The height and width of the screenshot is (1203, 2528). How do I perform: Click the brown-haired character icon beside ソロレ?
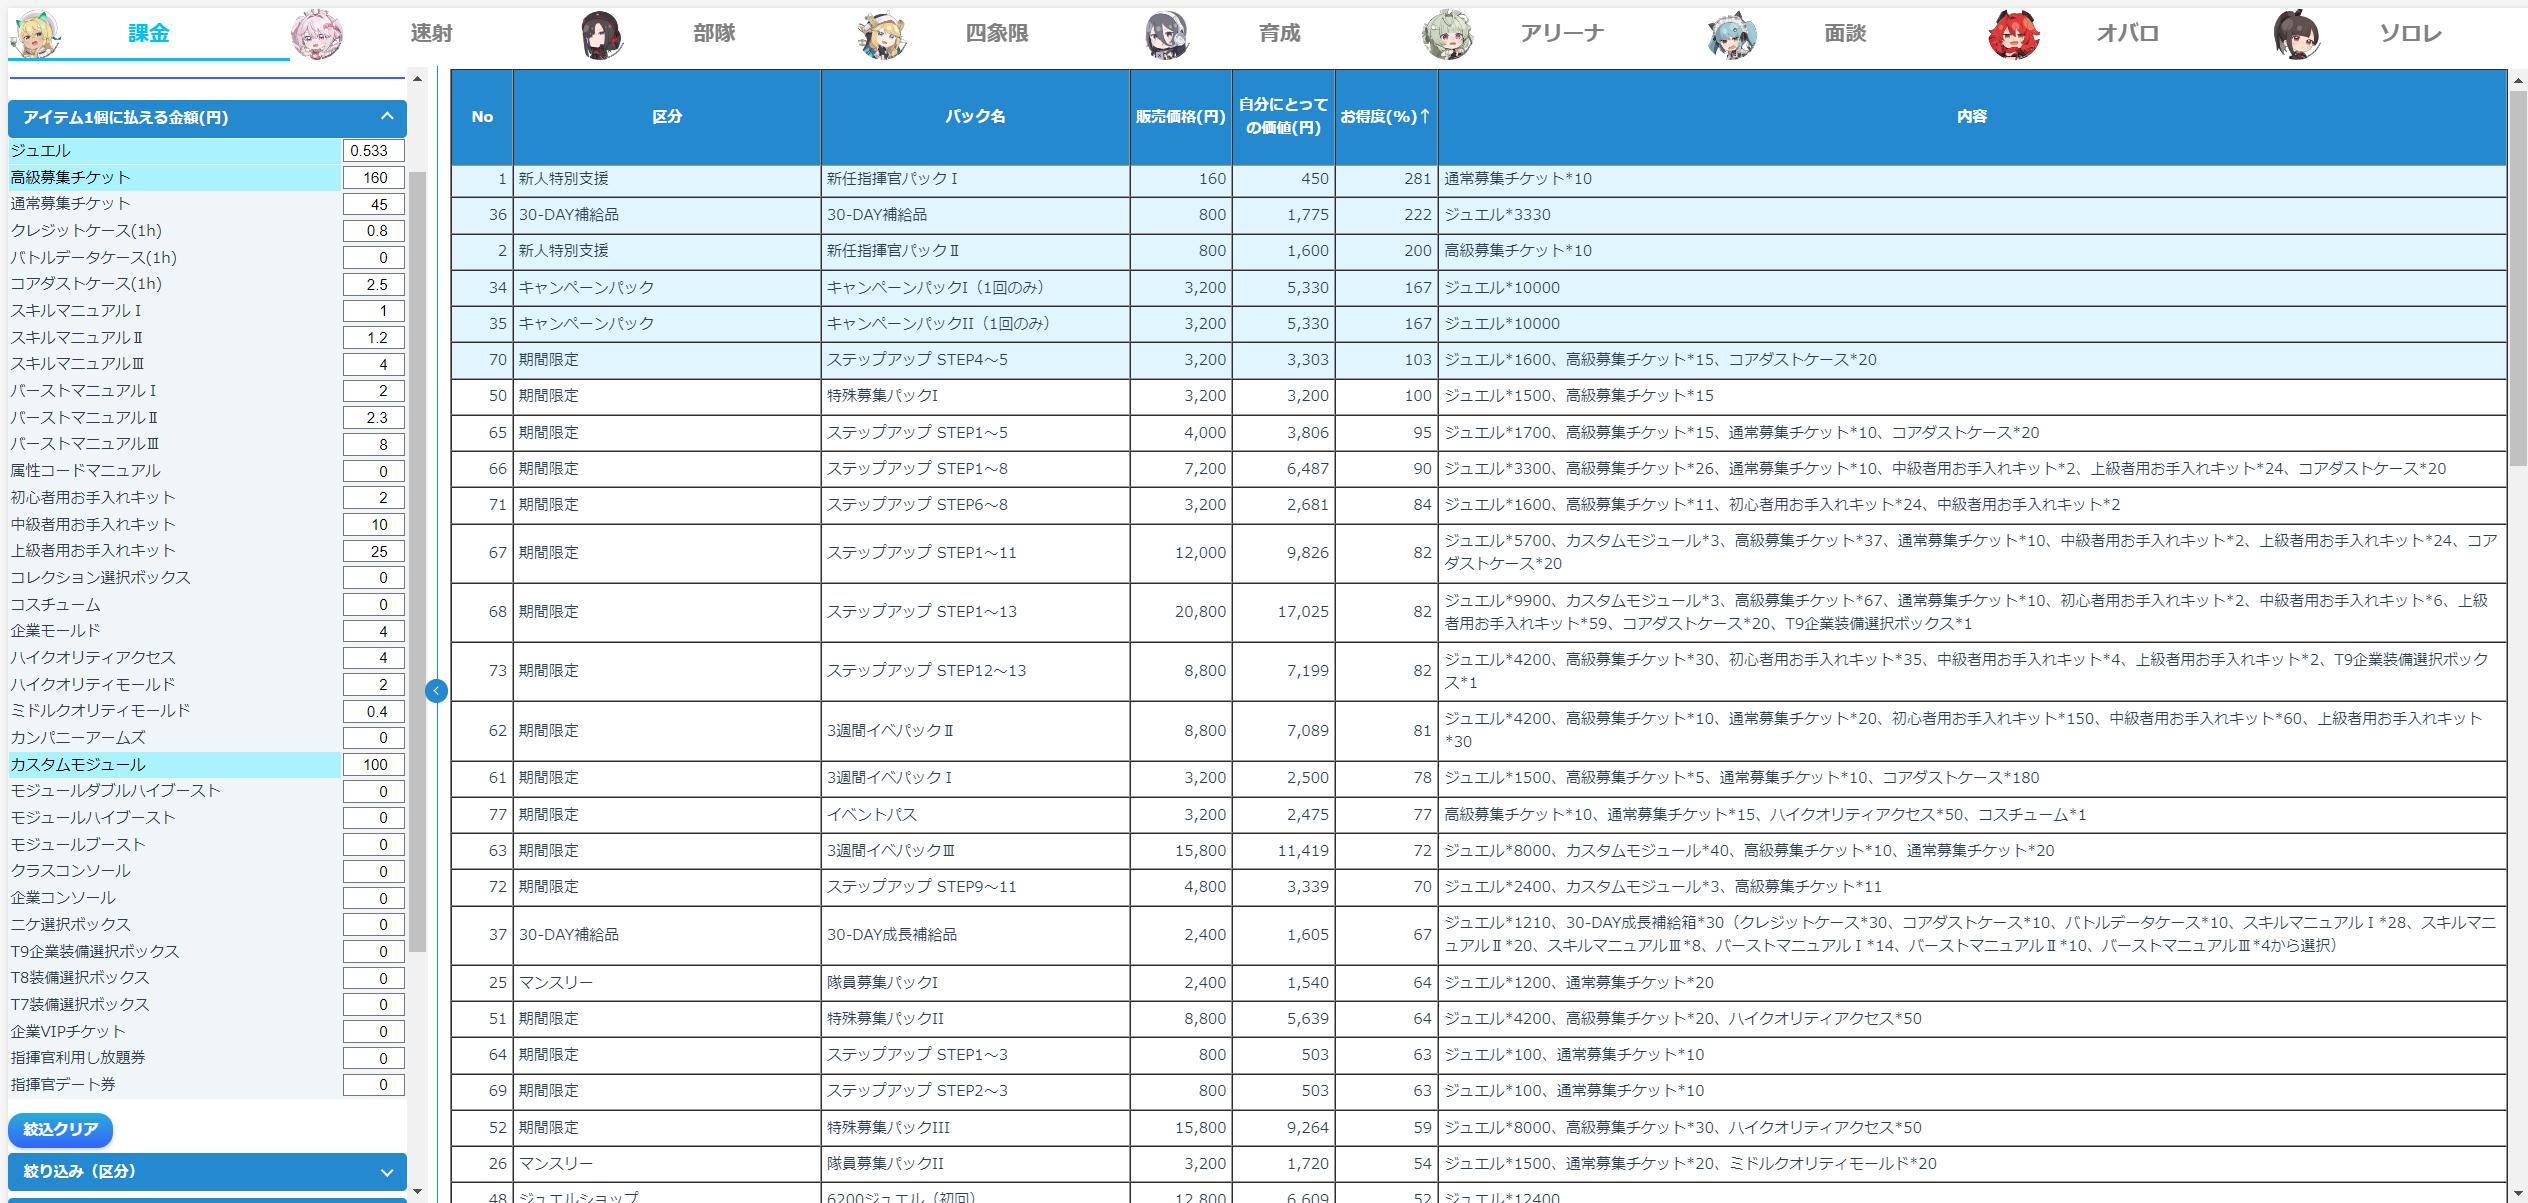pos(2297,35)
